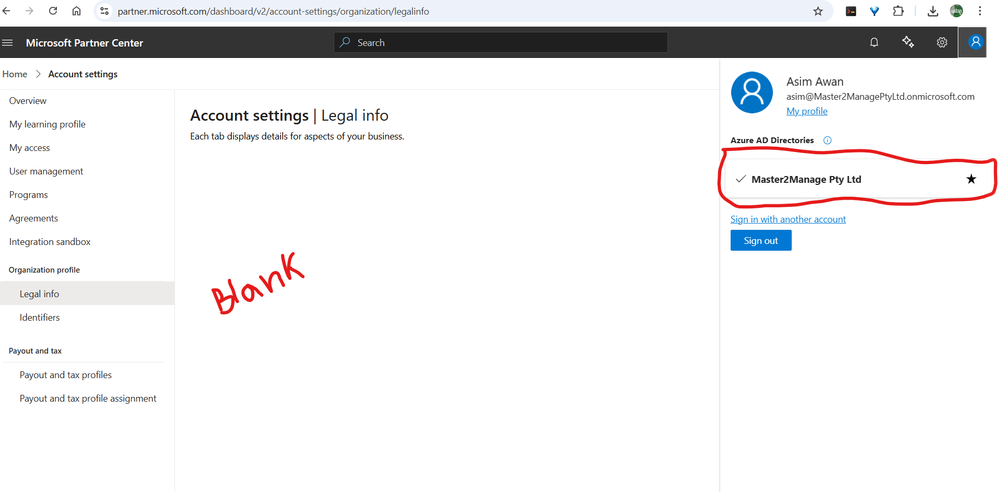Open the settings gear icon
The width and height of the screenshot is (998, 492).
[x=942, y=43]
